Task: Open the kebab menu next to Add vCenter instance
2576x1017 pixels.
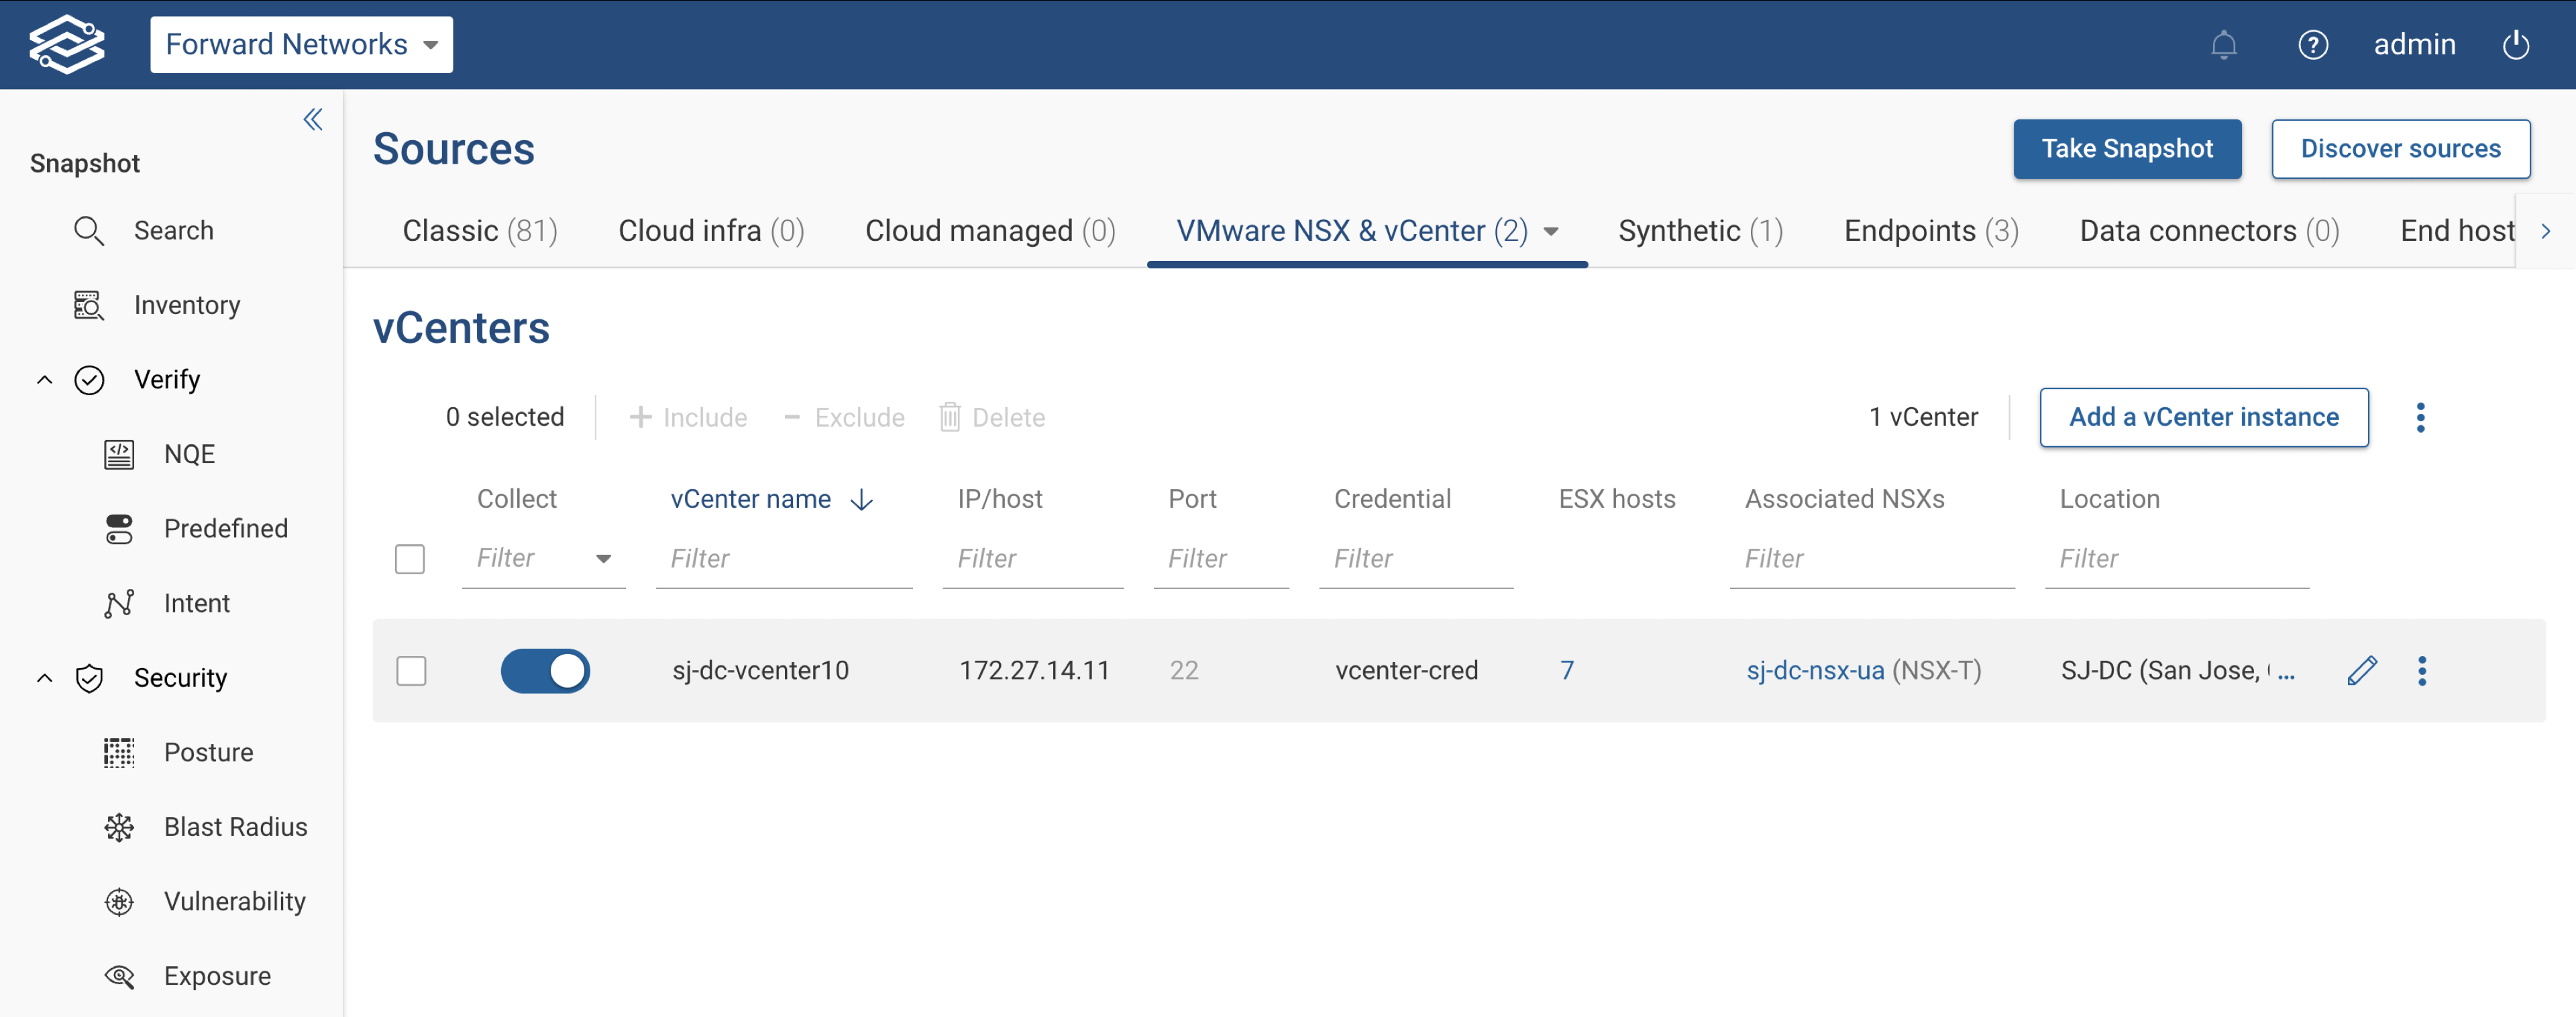Action: point(2420,417)
